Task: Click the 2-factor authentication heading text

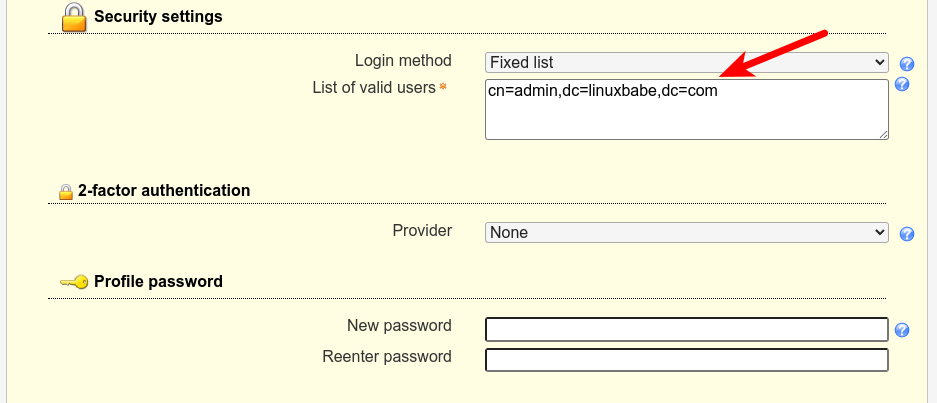Action: 164,190
